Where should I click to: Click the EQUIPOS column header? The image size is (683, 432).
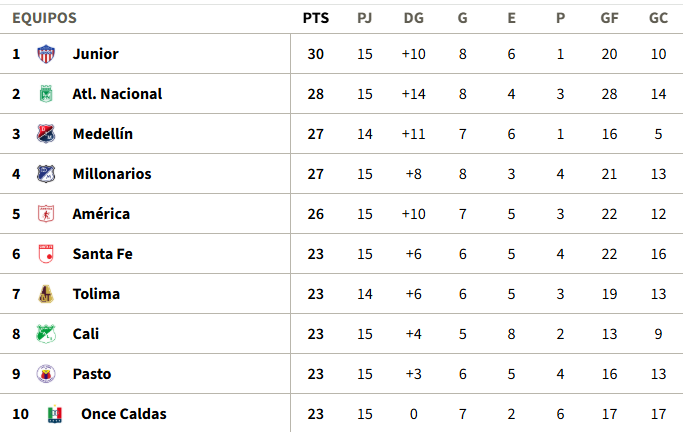click(44, 18)
